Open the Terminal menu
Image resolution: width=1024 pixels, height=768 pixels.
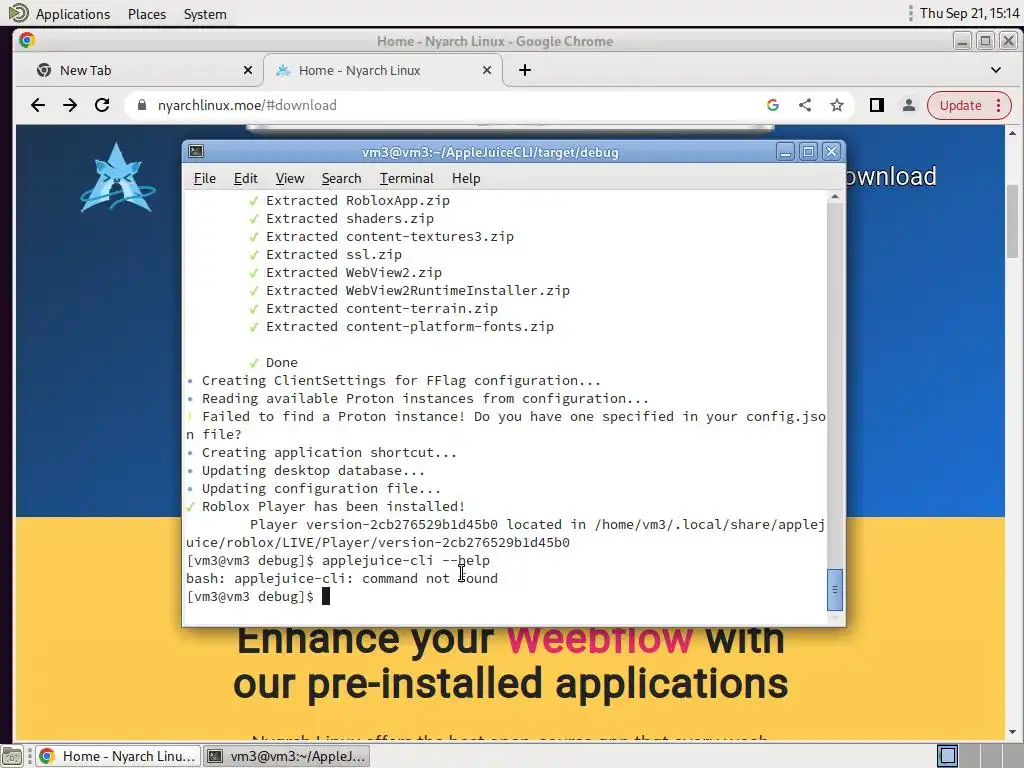(x=406, y=178)
